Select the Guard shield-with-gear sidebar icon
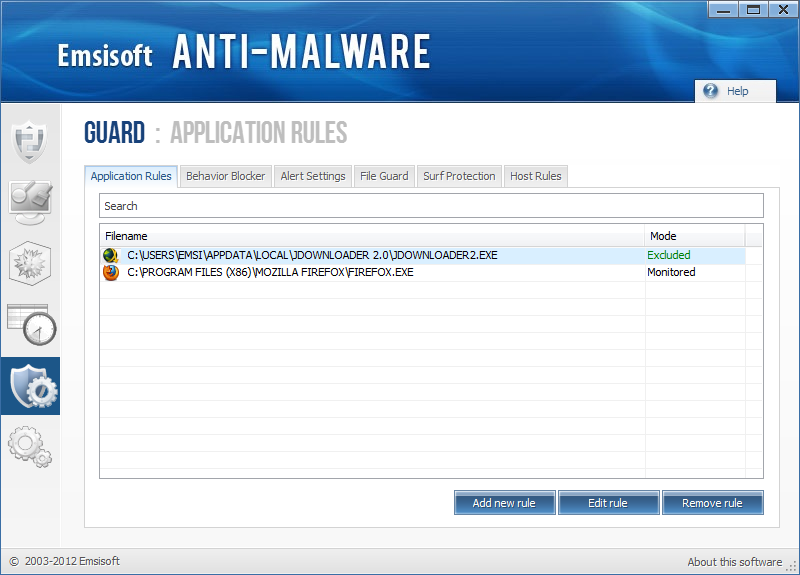800x575 pixels. 30,386
